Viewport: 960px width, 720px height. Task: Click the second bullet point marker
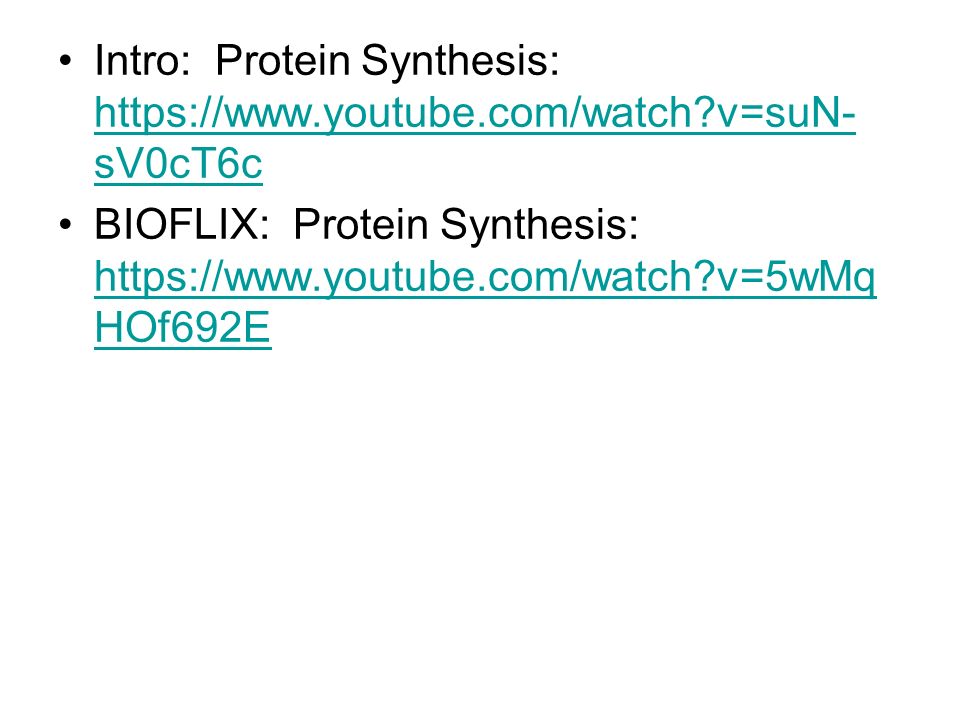(65, 225)
